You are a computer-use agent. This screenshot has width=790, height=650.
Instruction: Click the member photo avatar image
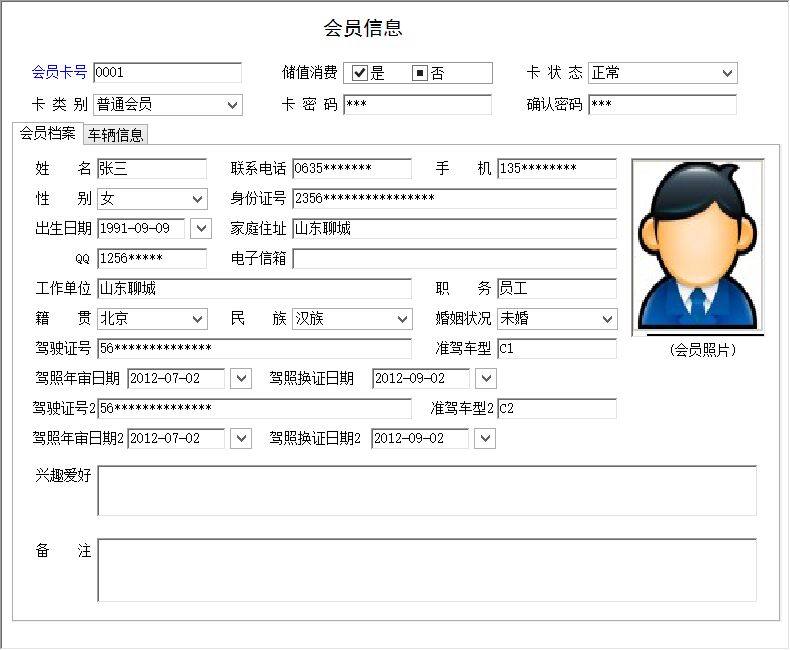(698, 246)
